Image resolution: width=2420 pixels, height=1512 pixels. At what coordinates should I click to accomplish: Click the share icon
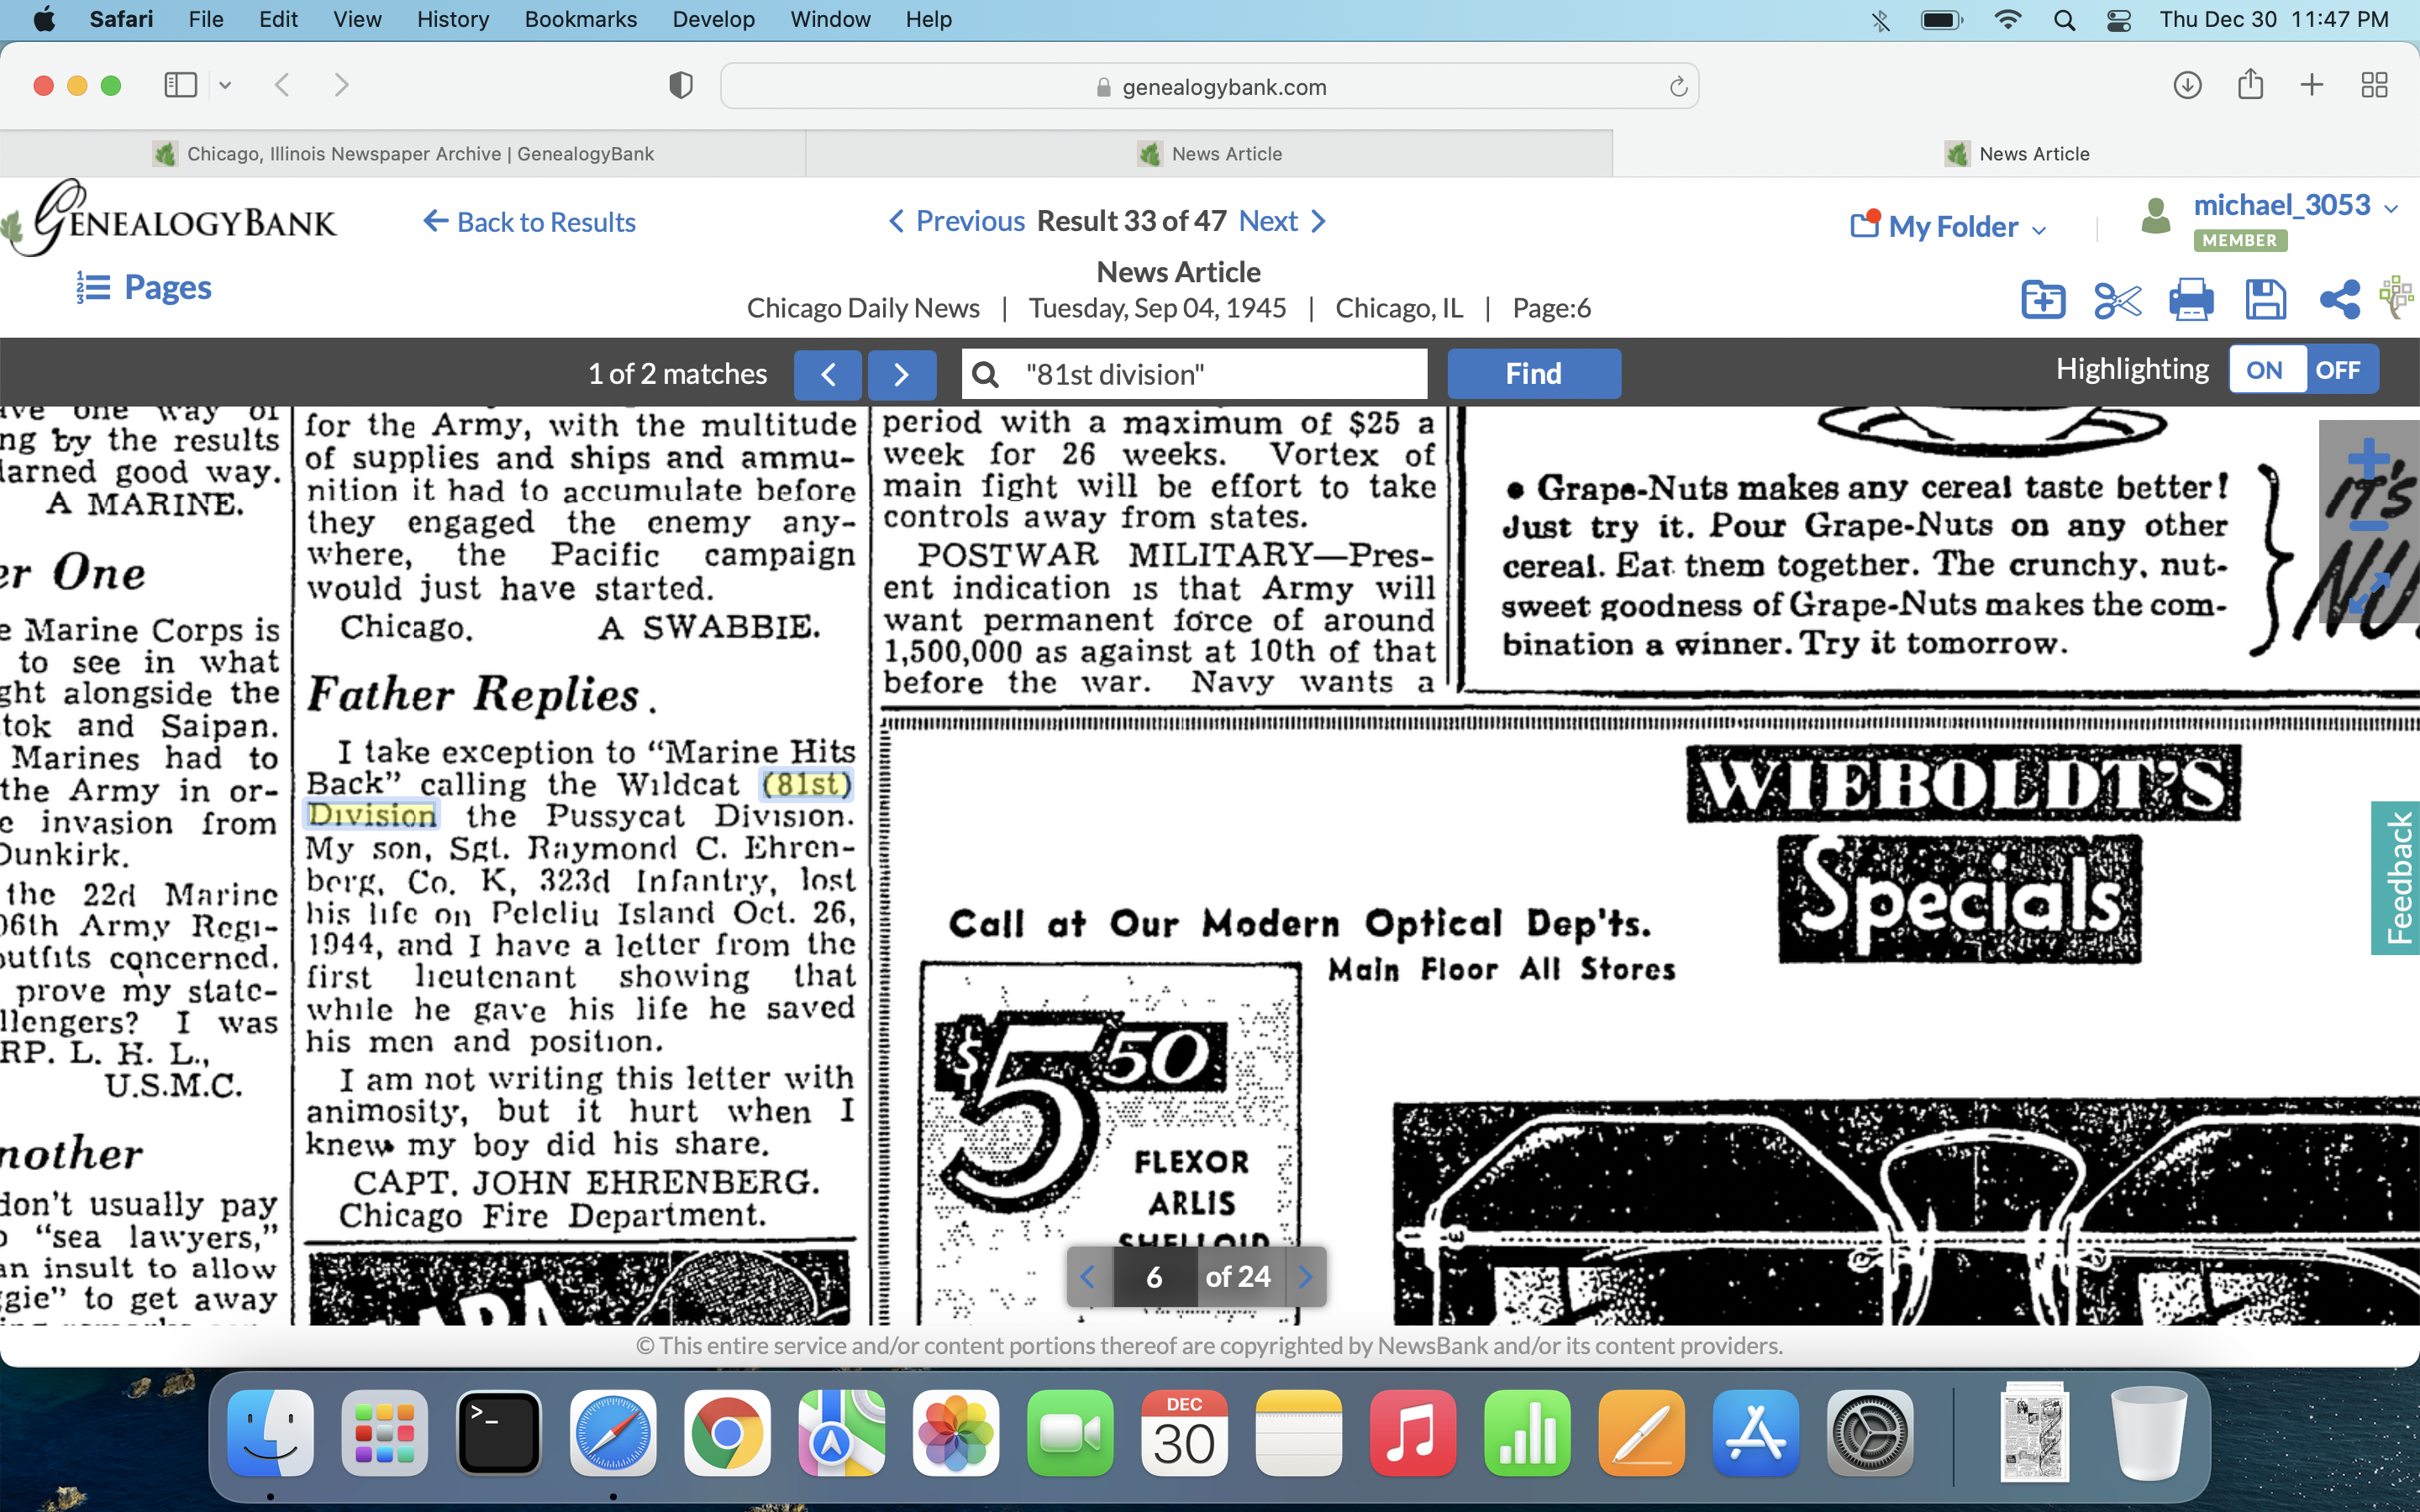pos(2339,300)
